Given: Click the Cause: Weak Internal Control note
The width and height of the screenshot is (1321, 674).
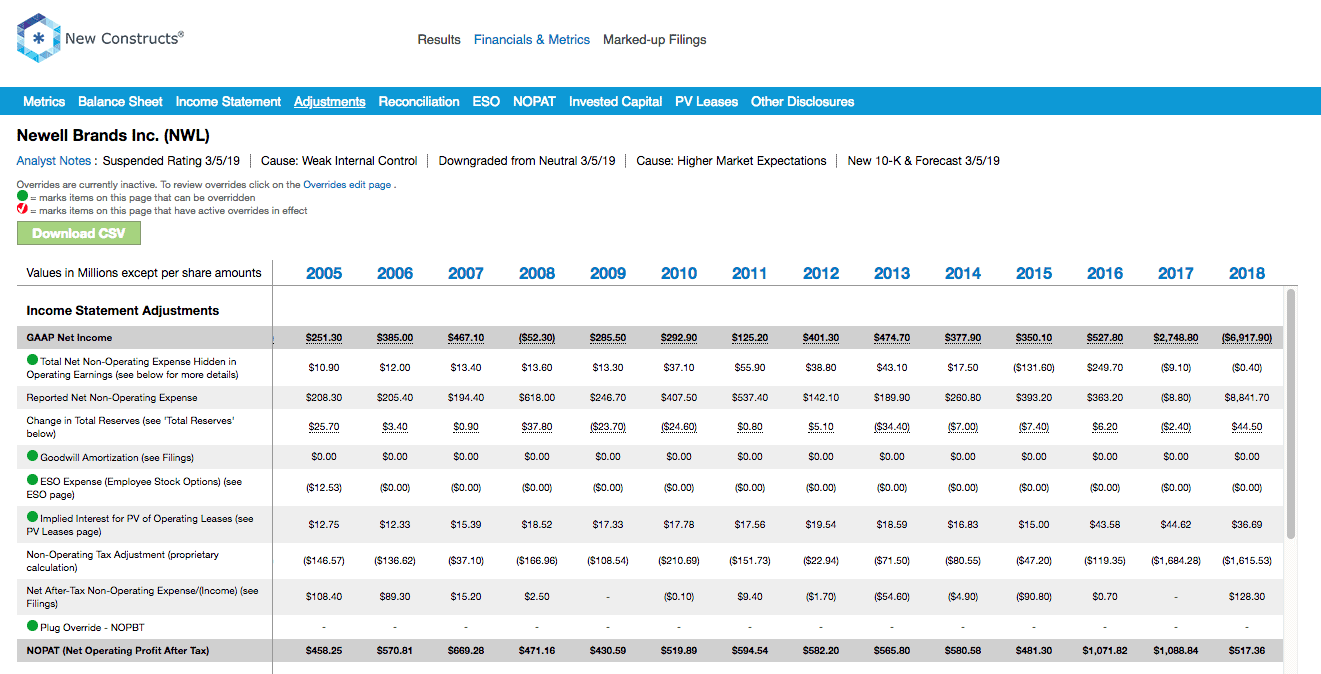Looking at the screenshot, I should 339,160.
